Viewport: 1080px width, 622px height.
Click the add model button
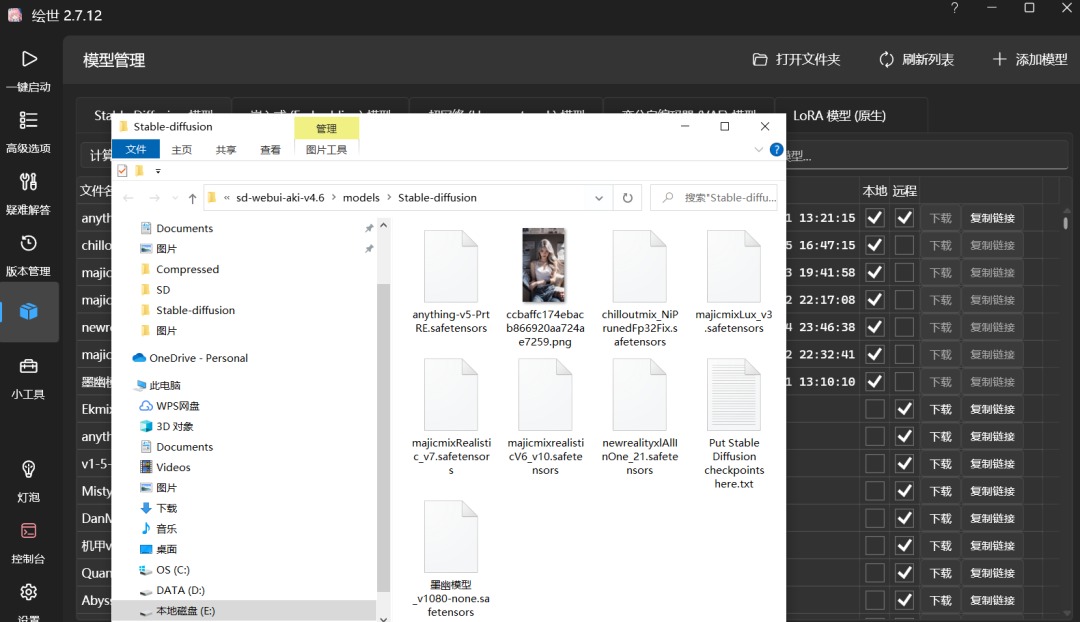coord(1030,60)
